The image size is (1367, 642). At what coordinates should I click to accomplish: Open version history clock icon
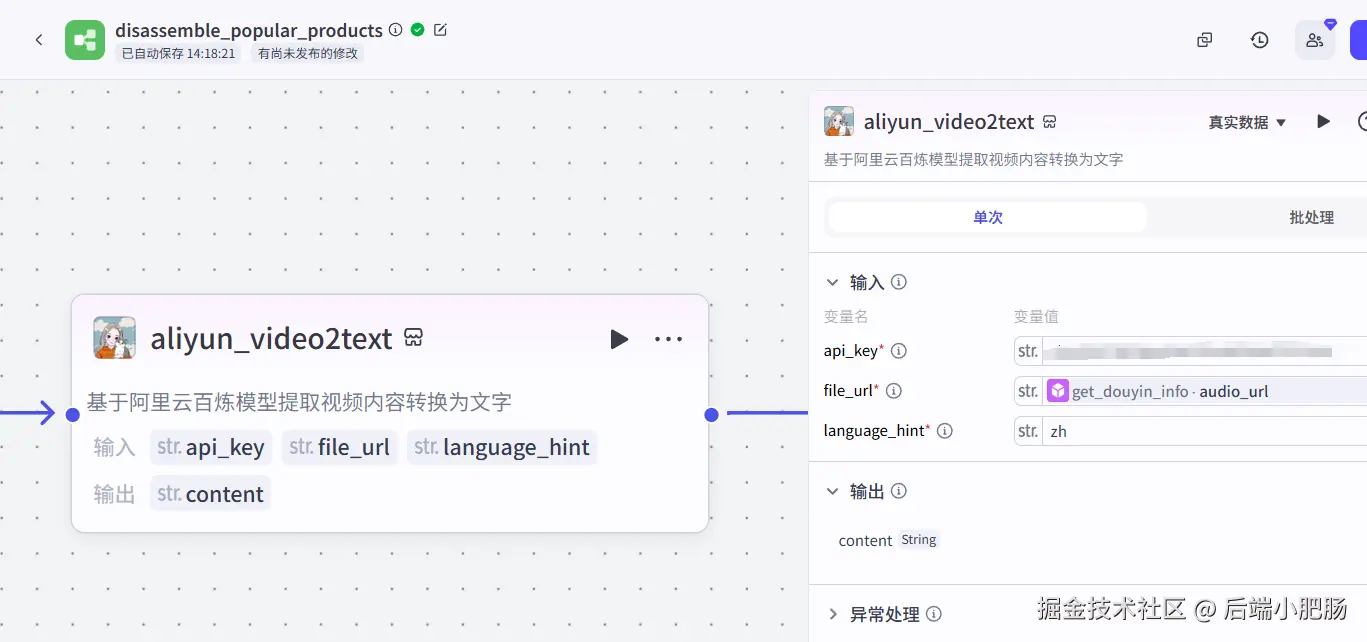coord(1260,40)
